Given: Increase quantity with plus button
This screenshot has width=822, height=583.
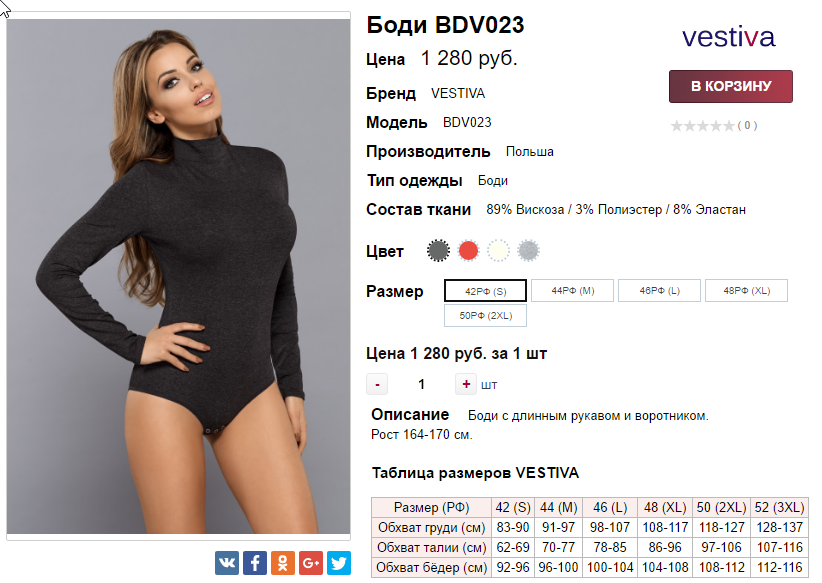Looking at the screenshot, I should pyautogui.click(x=466, y=384).
